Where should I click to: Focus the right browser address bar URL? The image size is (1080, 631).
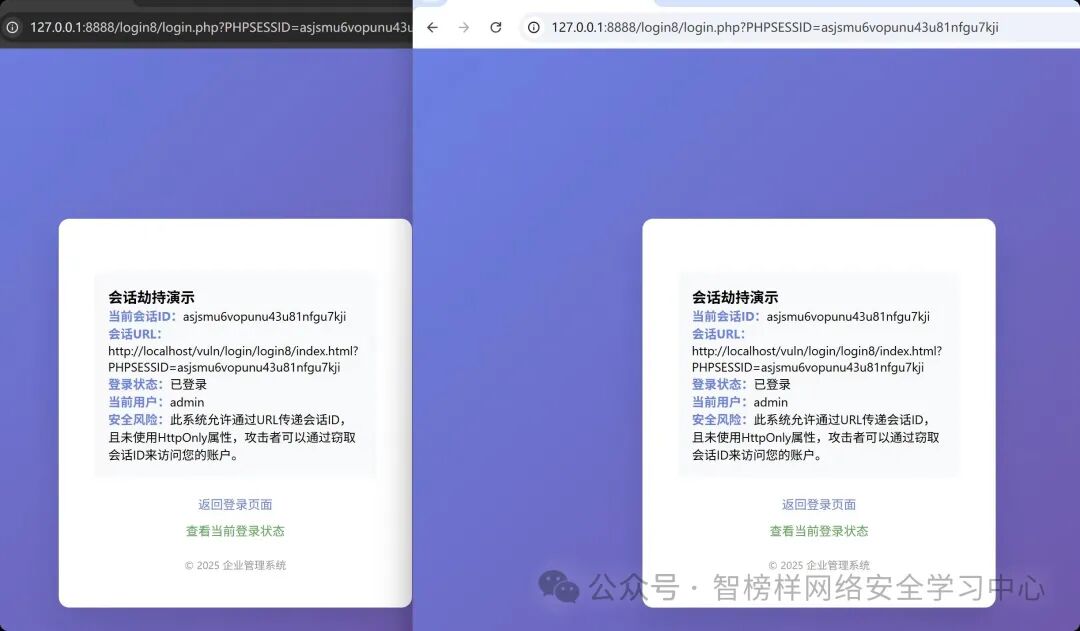775,28
